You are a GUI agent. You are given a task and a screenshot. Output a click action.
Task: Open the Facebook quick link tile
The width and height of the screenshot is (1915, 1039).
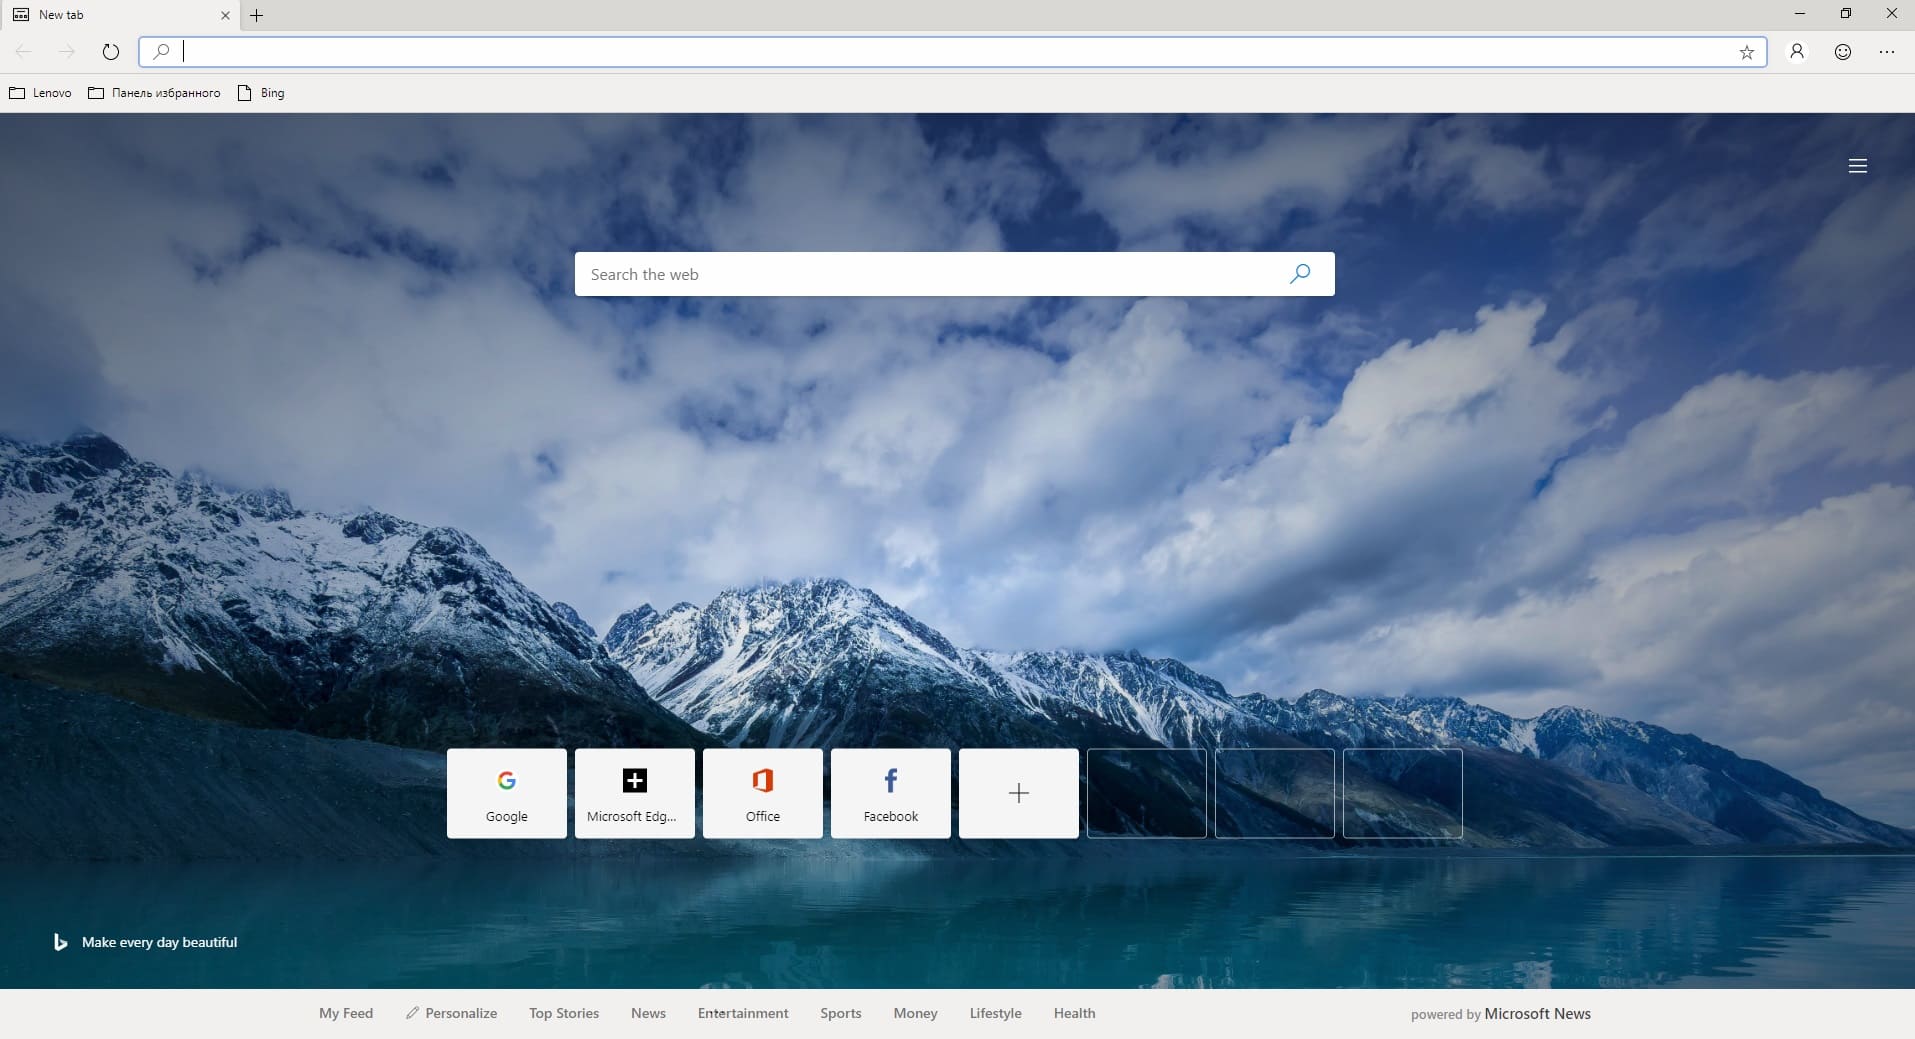coord(891,793)
